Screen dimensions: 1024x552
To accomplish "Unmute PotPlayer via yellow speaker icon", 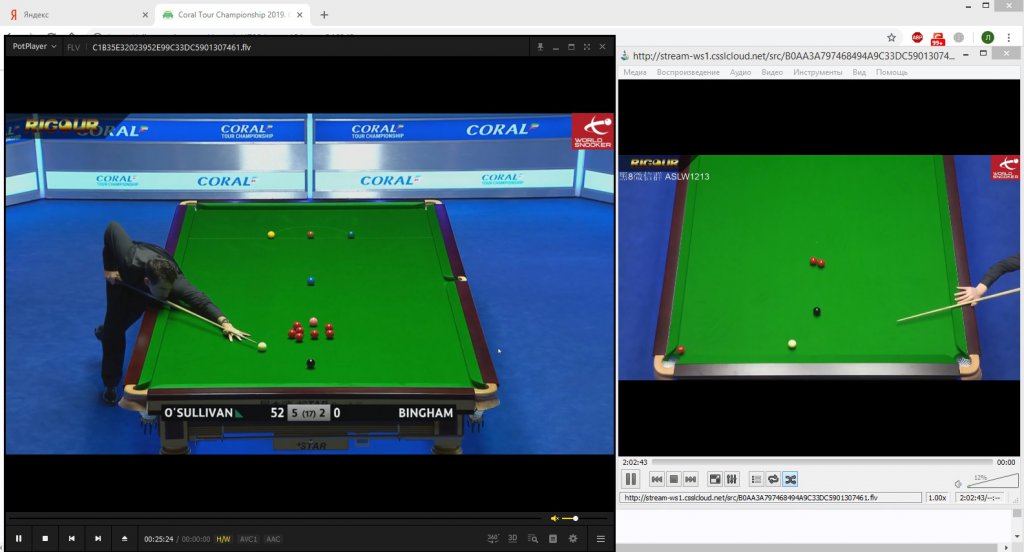I will click(x=554, y=519).
